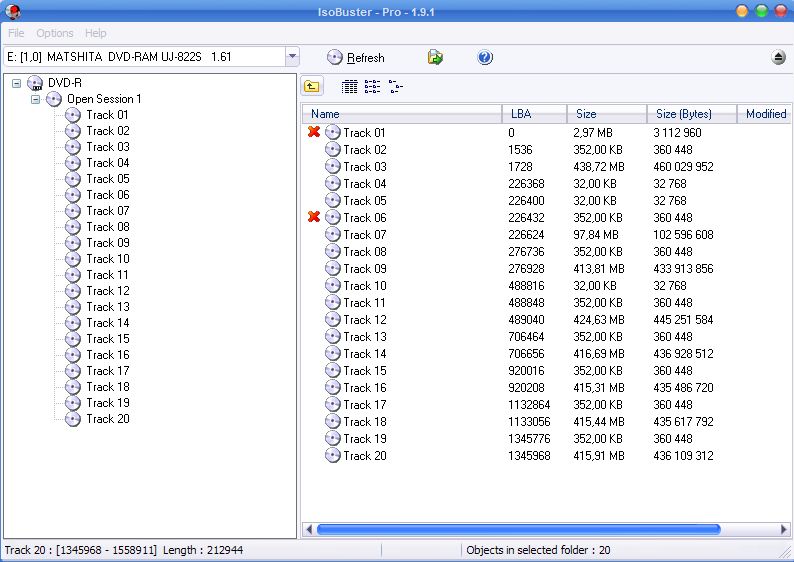Click disc icon of Track 18 in tree

click(x=73, y=387)
